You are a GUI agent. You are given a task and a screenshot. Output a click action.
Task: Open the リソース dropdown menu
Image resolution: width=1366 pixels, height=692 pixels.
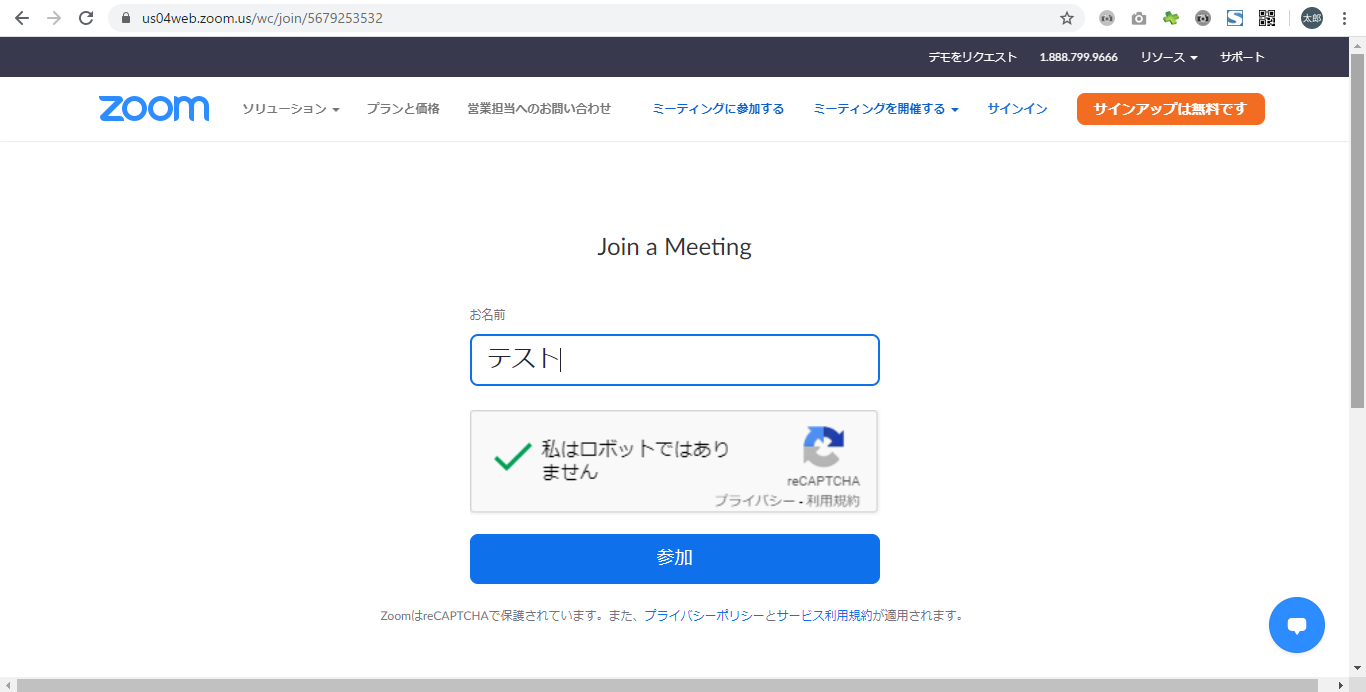click(1169, 57)
